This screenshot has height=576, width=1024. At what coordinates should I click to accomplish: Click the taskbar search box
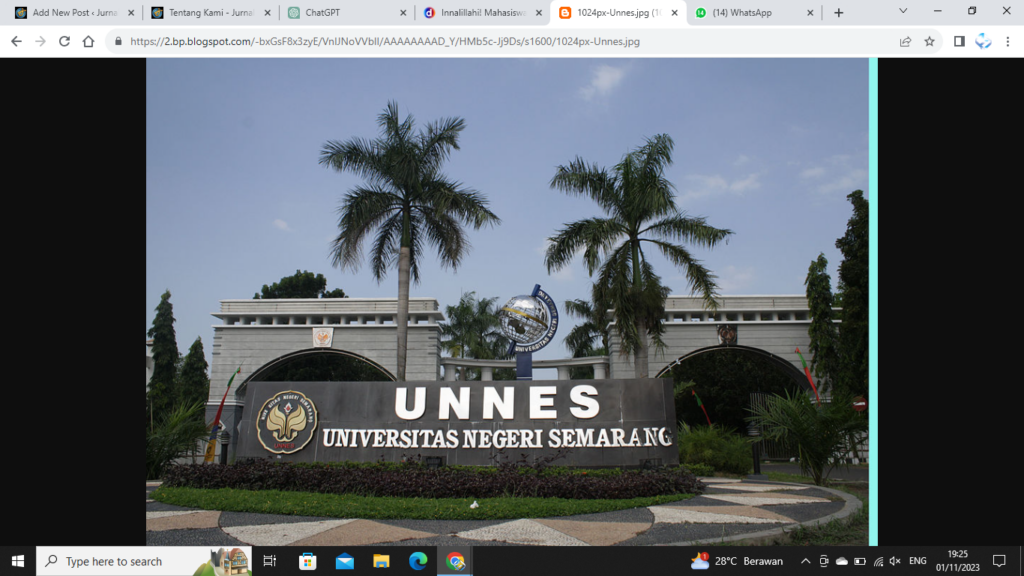[x=144, y=561]
